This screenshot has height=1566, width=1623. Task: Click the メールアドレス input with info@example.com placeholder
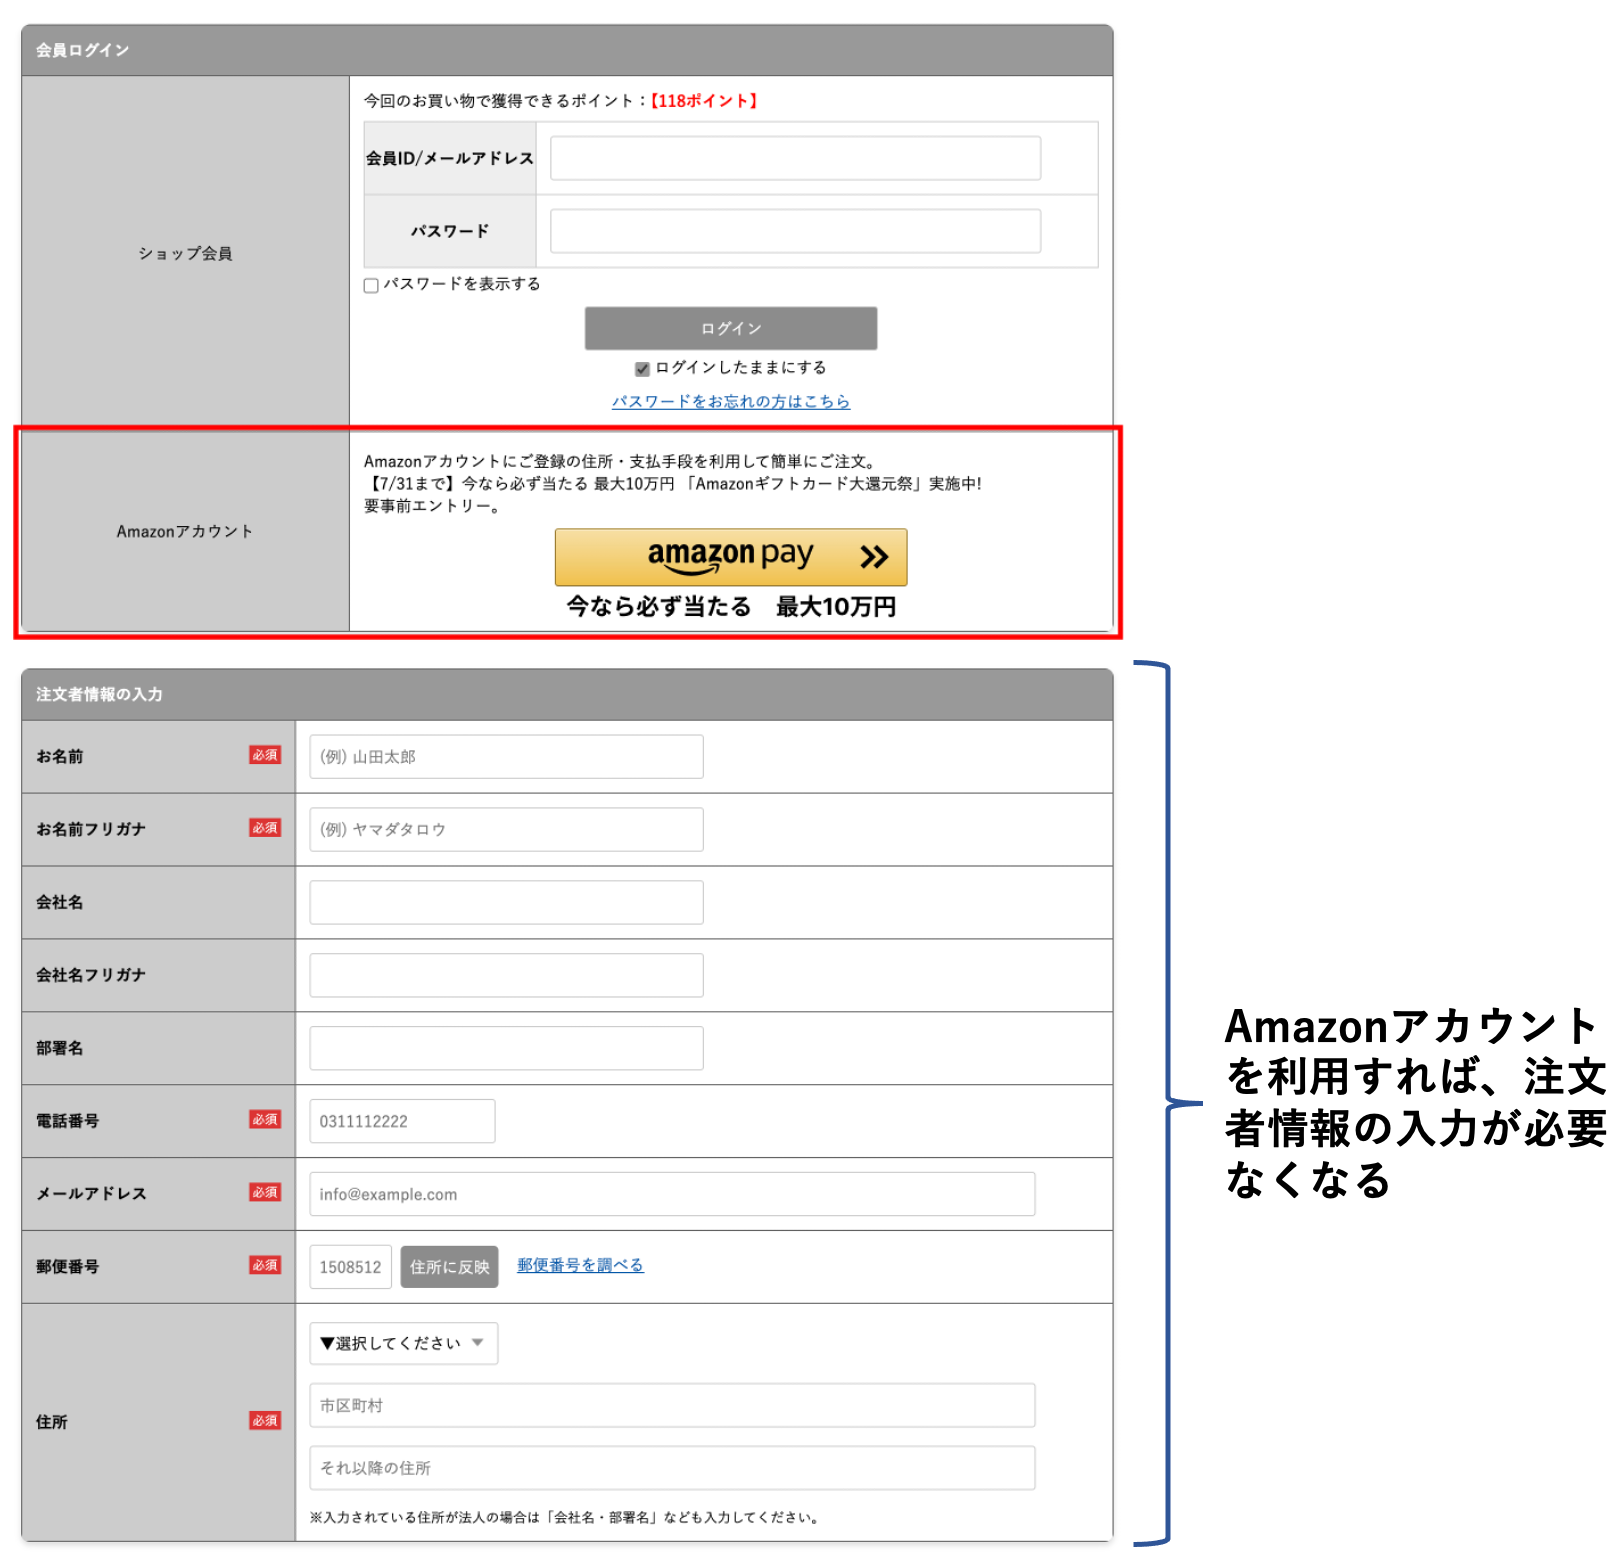[672, 1194]
